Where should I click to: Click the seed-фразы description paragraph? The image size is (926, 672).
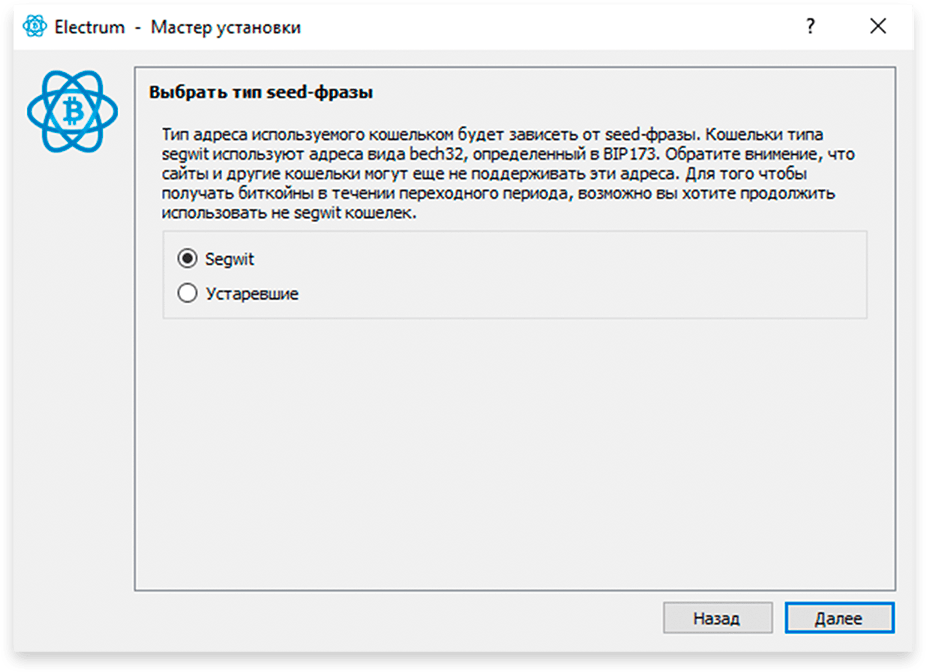(x=508, y=174)
